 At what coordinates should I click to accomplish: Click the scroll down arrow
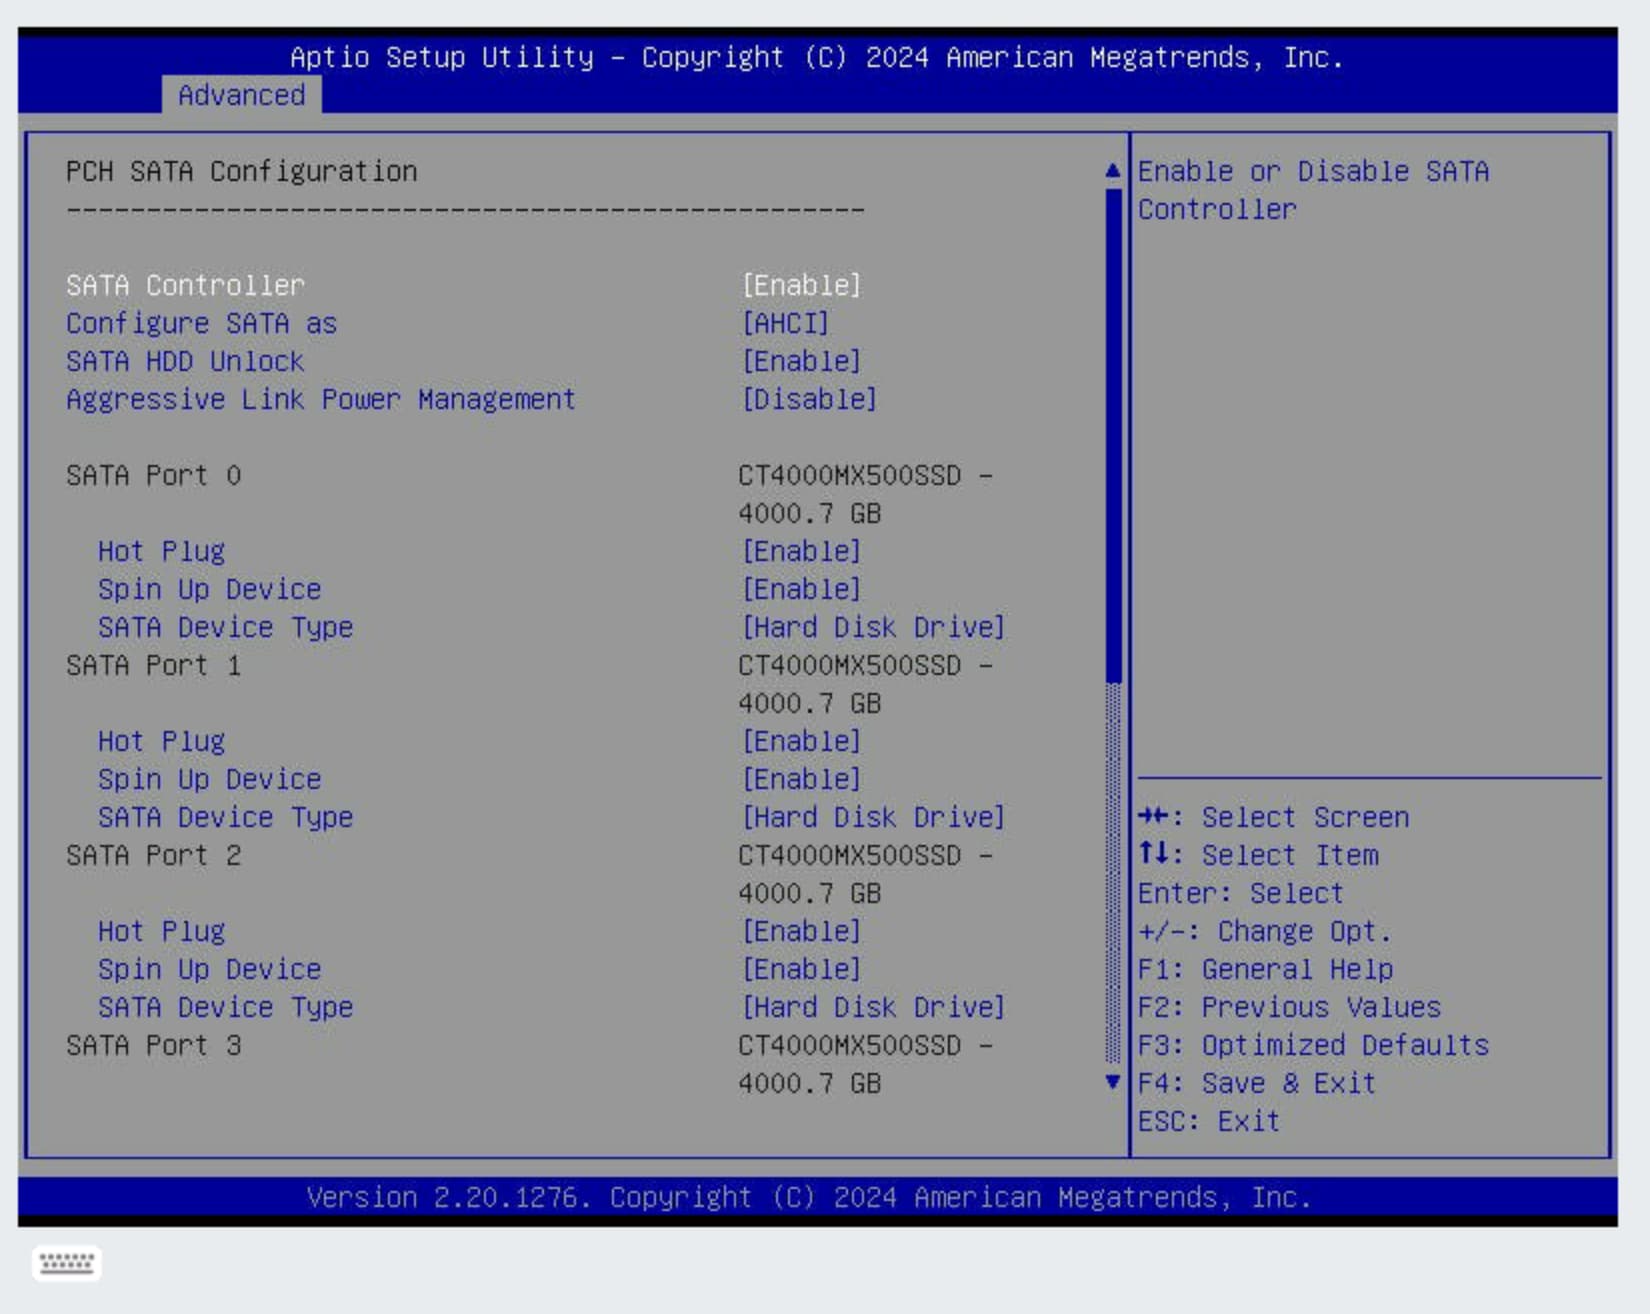tap(1113, 1081)
